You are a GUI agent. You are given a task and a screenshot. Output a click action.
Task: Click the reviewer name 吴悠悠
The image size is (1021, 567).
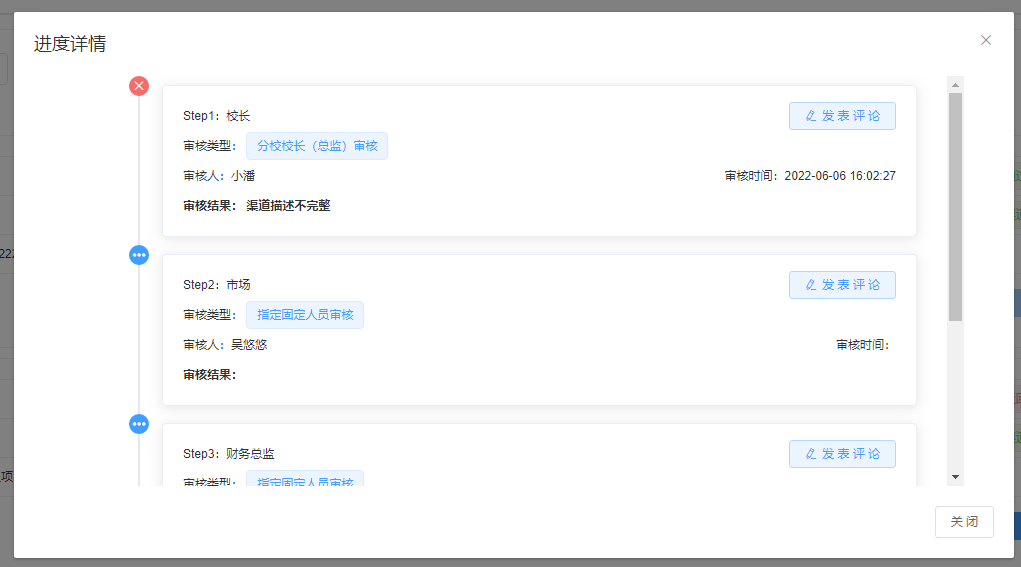point(249,345)
